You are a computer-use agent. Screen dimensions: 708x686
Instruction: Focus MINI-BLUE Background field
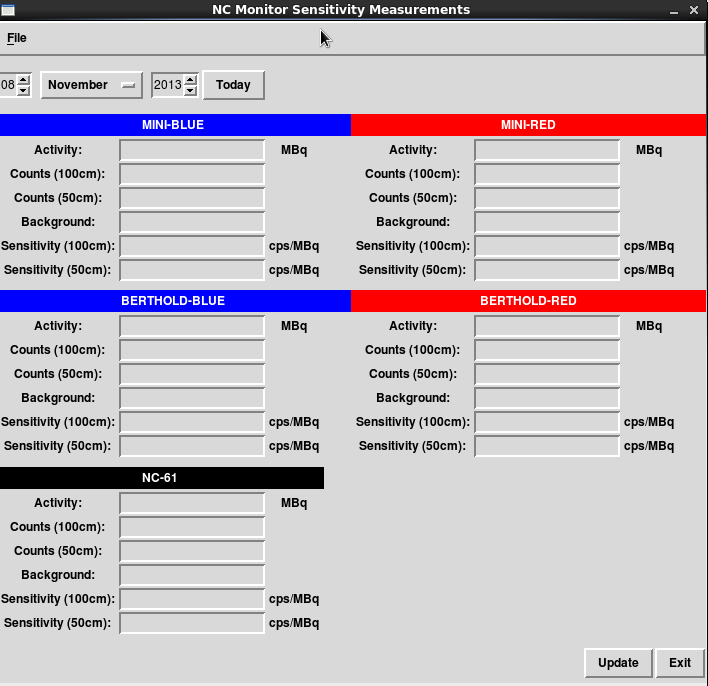[x=192, y=222]
